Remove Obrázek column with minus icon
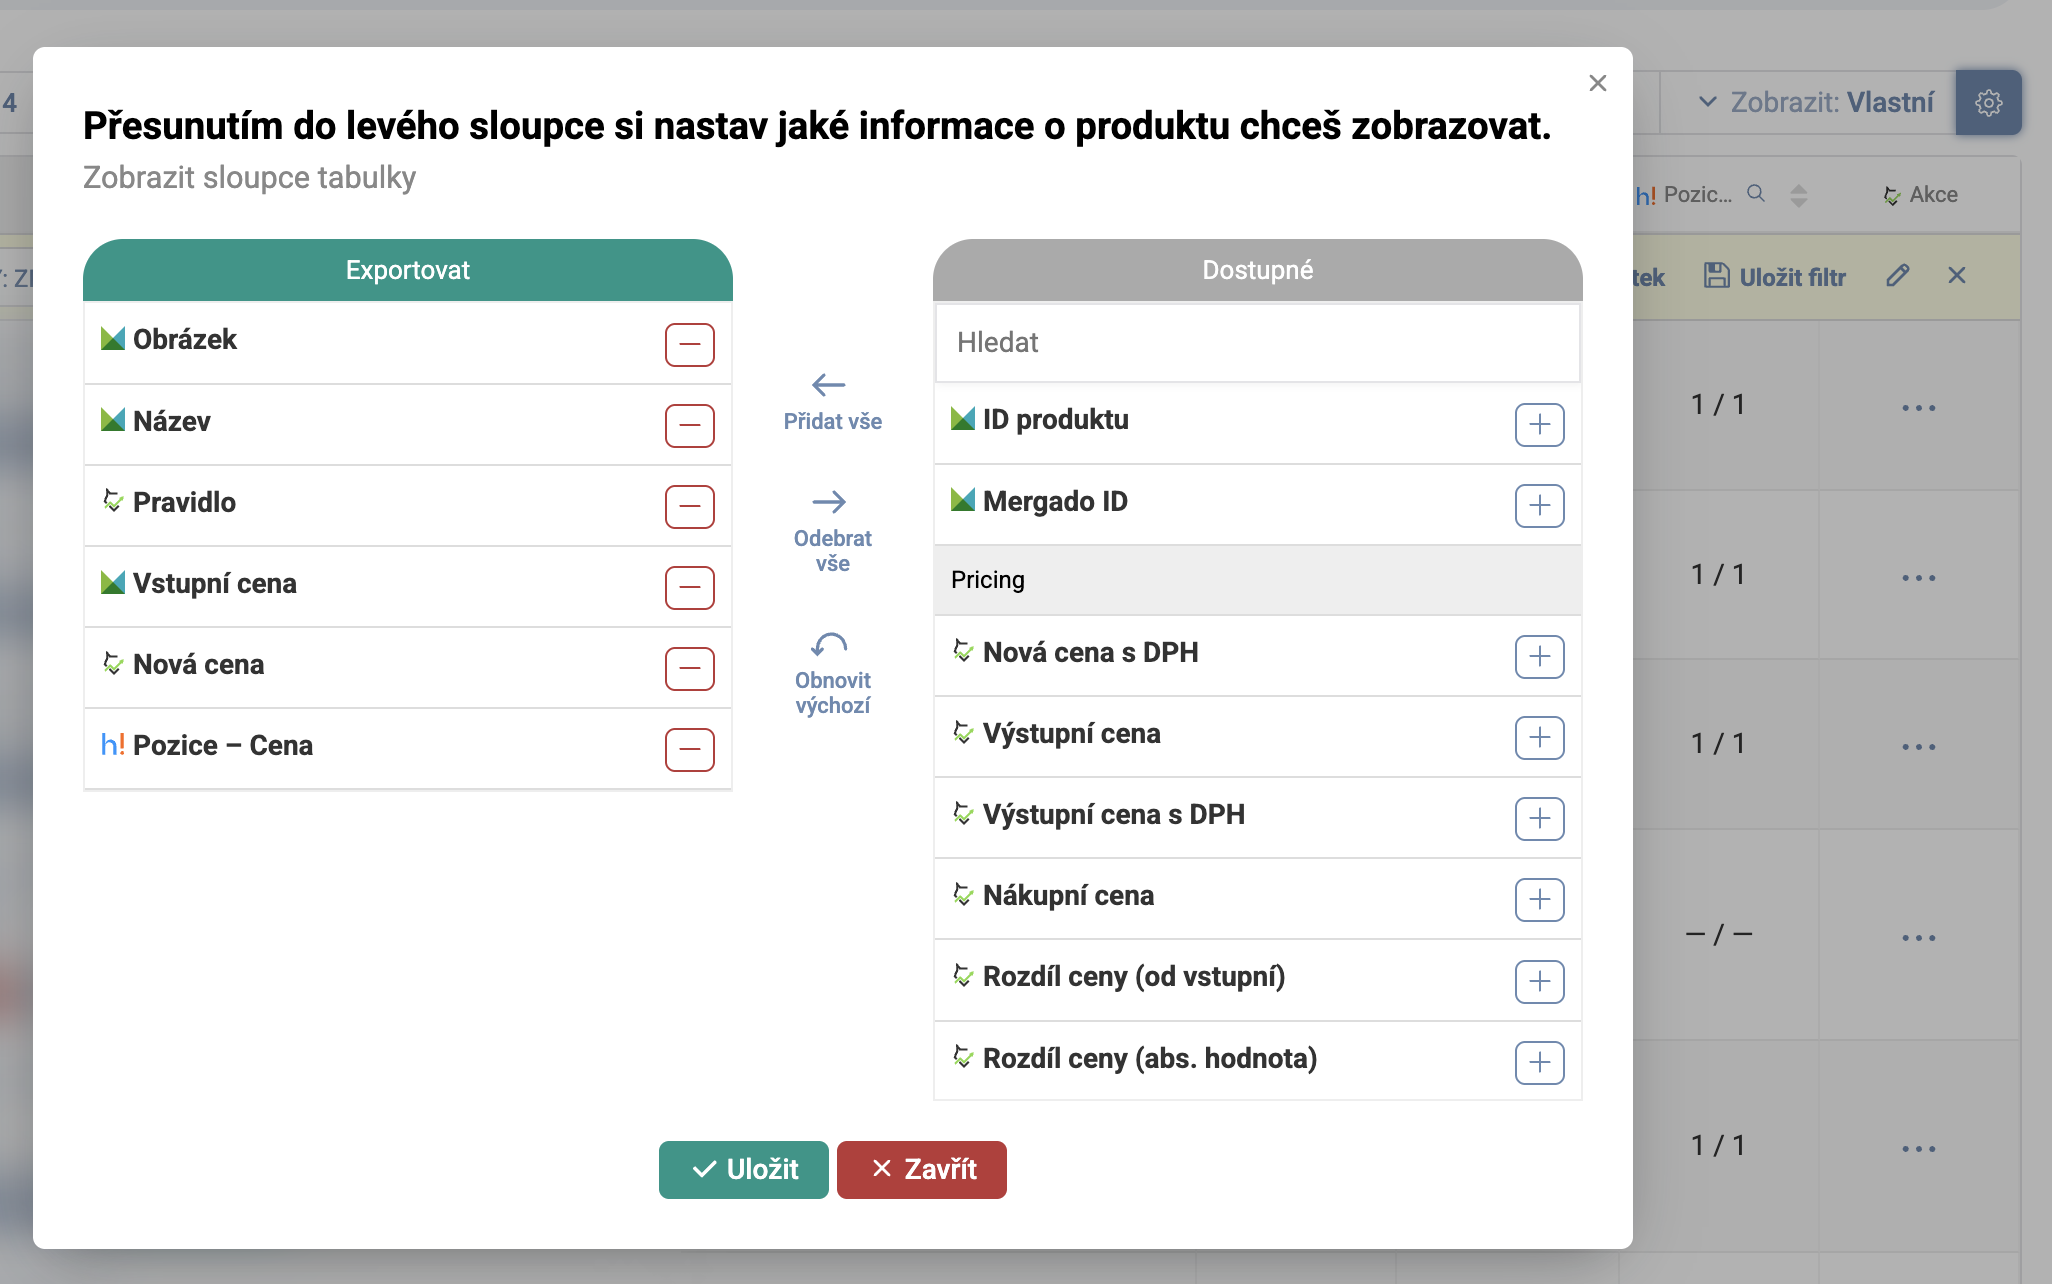 pos(689,345)
